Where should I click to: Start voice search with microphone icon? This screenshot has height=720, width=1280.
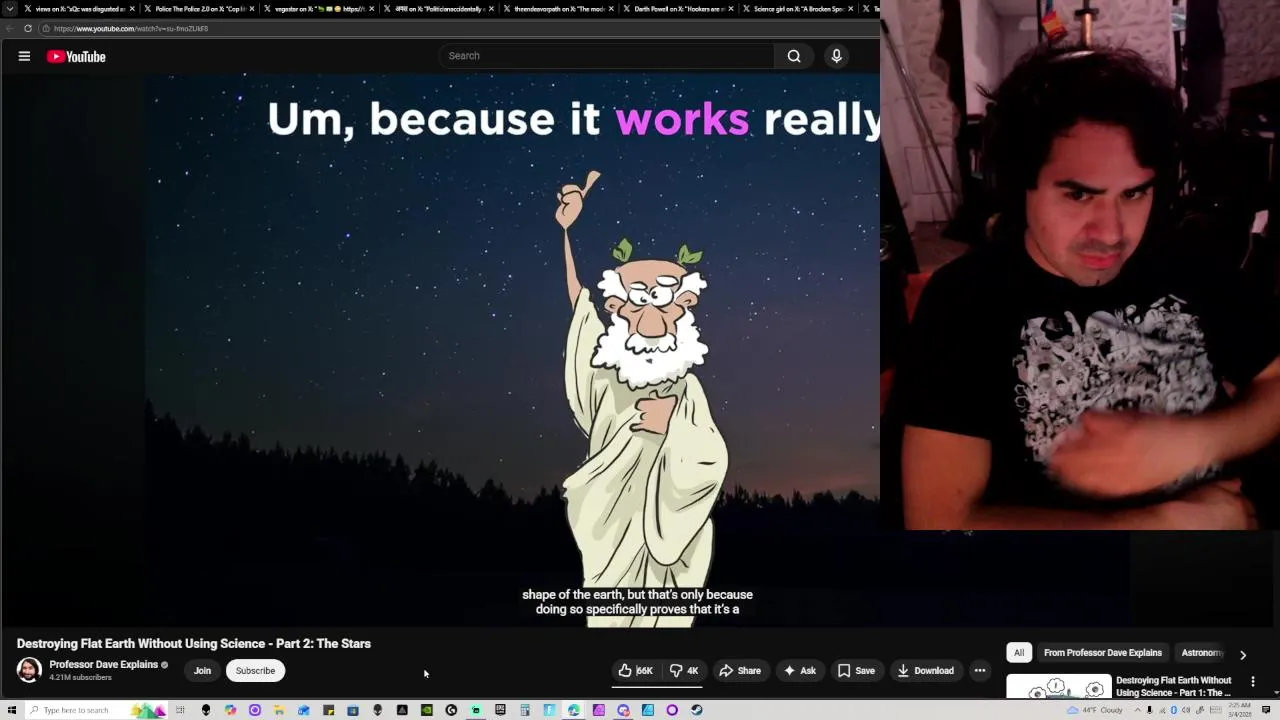tap(837, 56)
